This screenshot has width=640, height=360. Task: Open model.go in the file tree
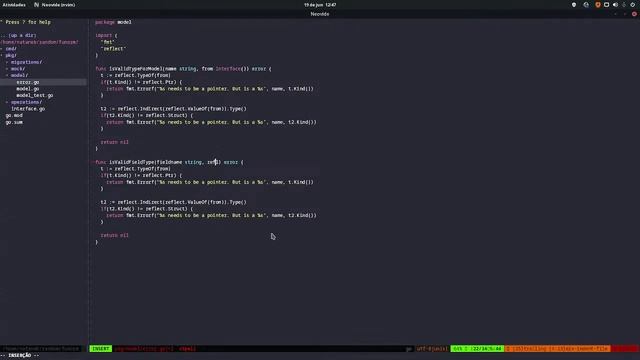click(28, 89)
